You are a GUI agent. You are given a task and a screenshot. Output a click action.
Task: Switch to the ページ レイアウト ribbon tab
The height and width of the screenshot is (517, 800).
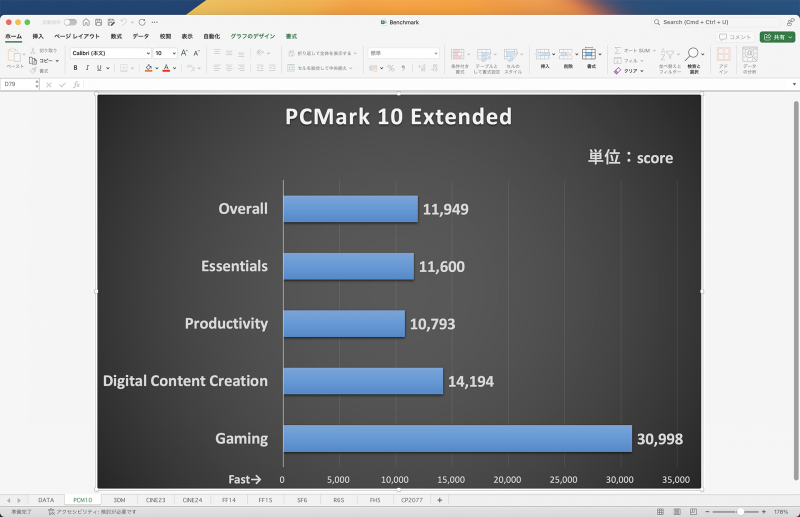pyautogui.click(x=77, y=36)
